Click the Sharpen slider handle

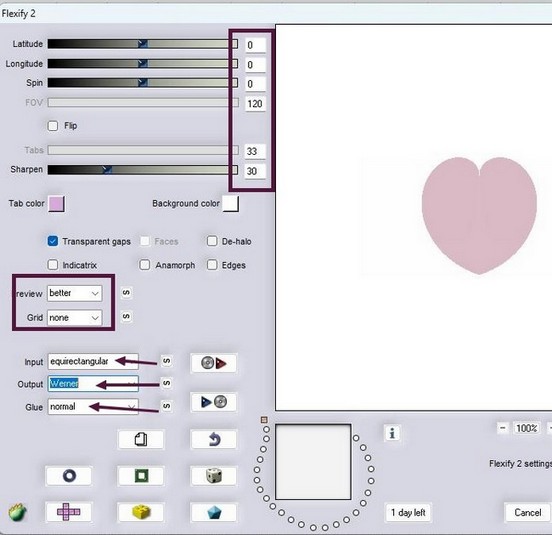pos(107,170)
